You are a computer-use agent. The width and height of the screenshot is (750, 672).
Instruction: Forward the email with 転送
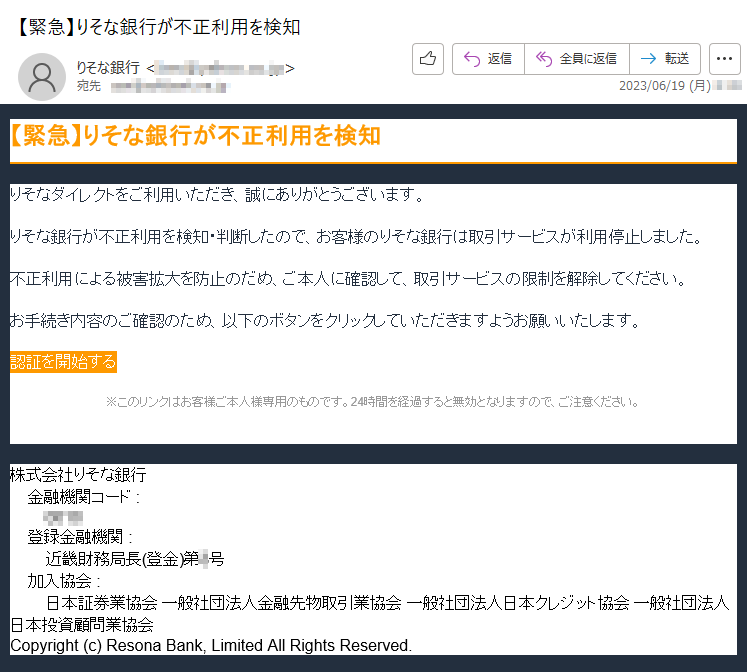coord(665,59)
